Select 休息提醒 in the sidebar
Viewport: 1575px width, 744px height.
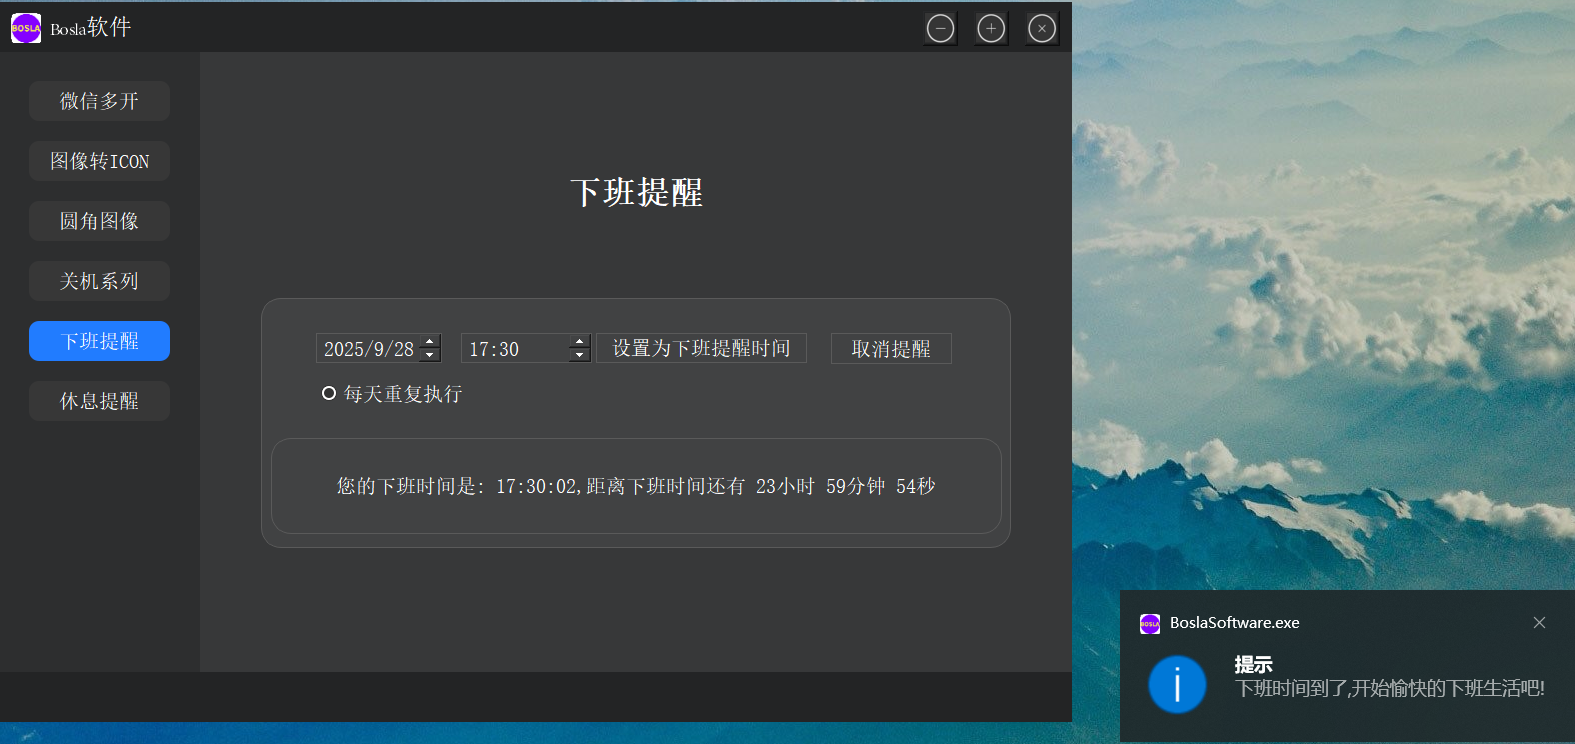point(99,401)
